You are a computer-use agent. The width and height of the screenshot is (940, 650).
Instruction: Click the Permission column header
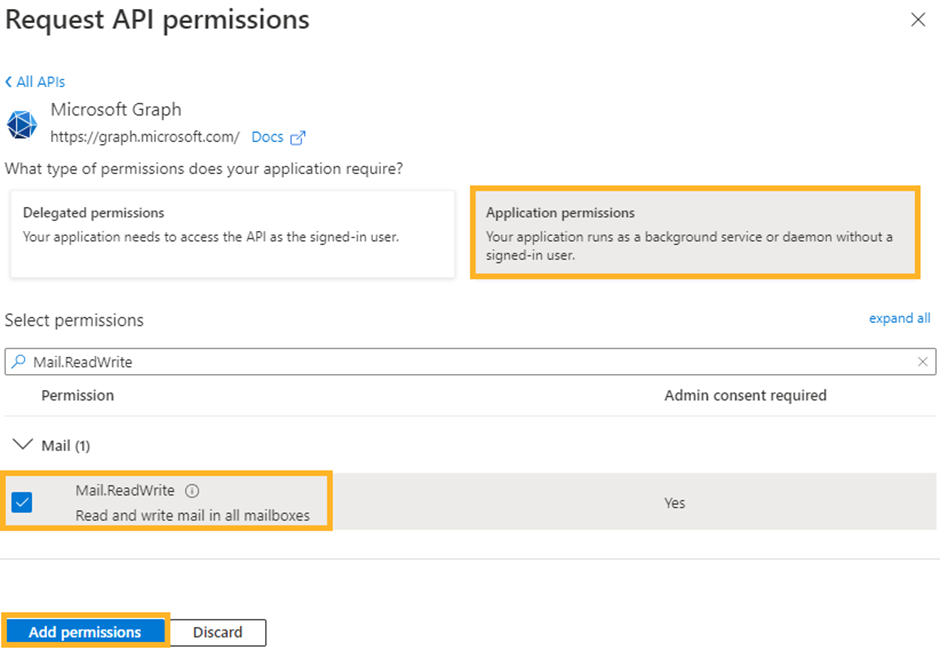pyautogui.click(x=78, y=395)
